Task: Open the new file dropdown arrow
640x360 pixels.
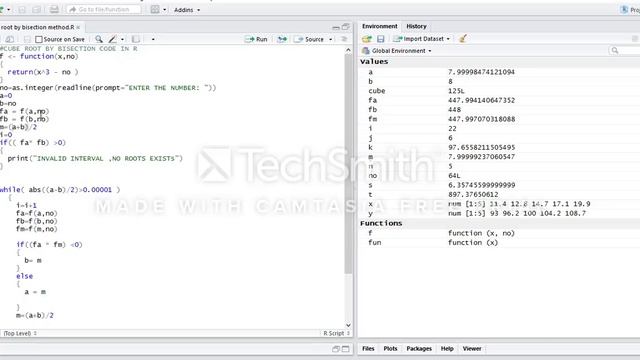Action: click(9, 9)
